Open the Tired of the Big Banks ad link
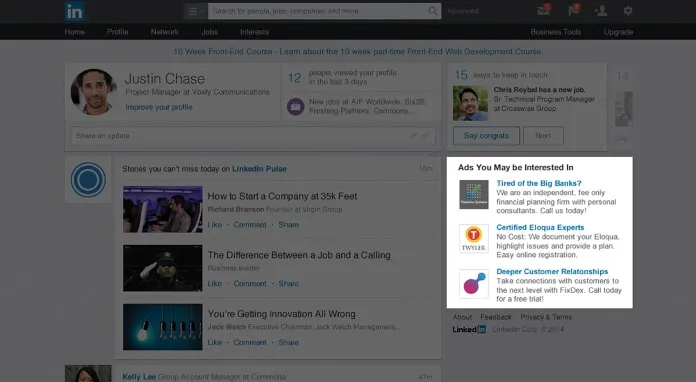 click(538, 183)
